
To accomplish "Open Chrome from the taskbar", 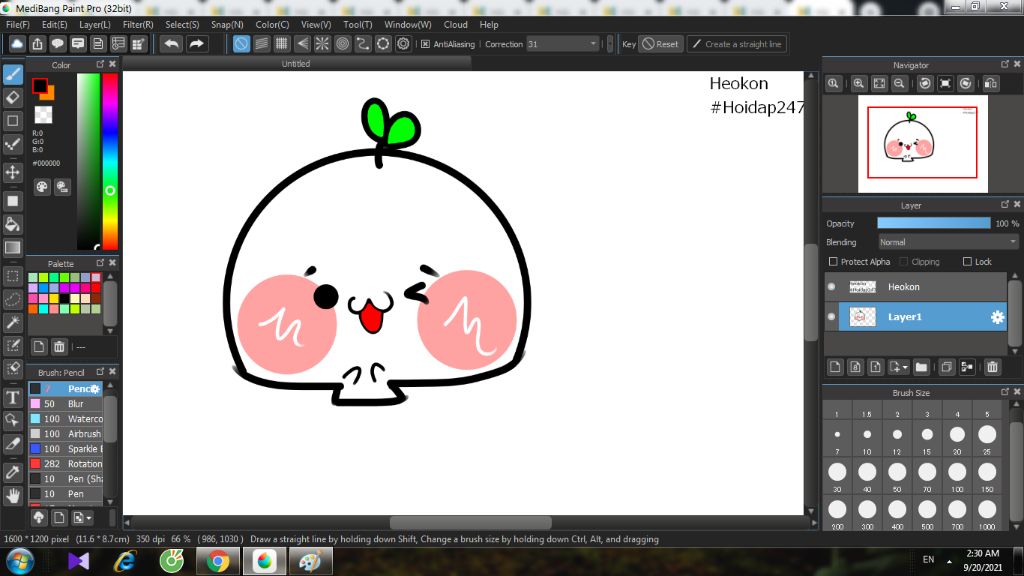I will tap(218, 562).
